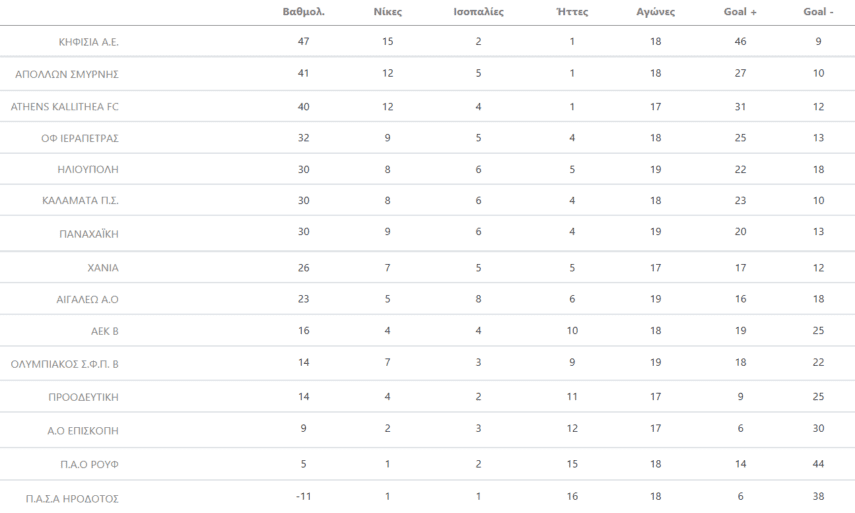Click the -11 points cell for ΗΡΟΔΟΤΟΣ
Viewport: 855px width, 513px height.
pos(302,497)
